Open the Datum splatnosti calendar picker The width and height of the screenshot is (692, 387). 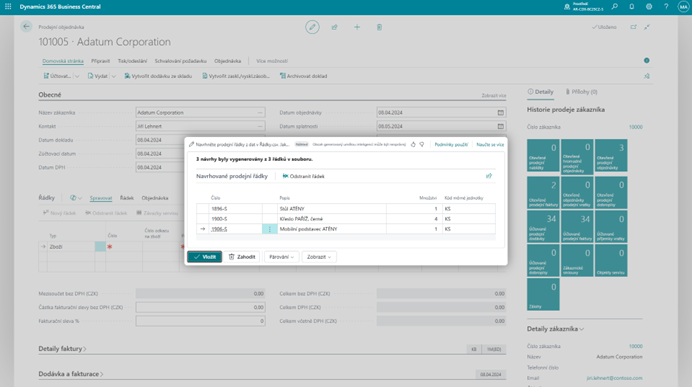[500, 126]
